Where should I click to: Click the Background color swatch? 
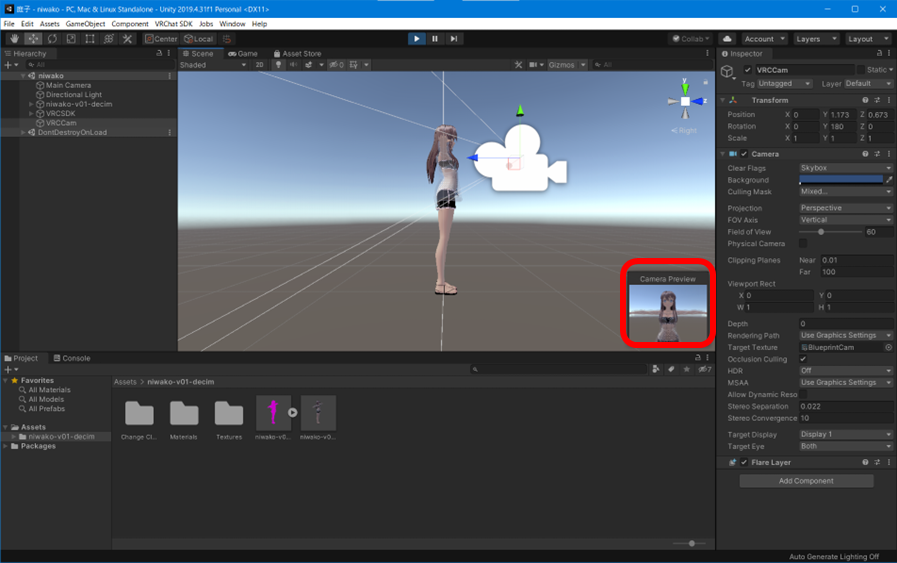[x=840, y=180]
